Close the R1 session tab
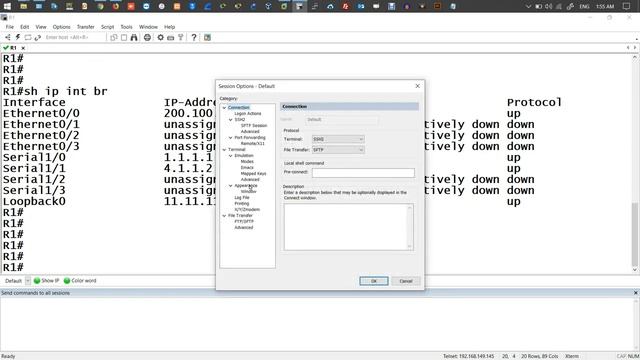Screen dimensions: 640x360 point(23,48)
